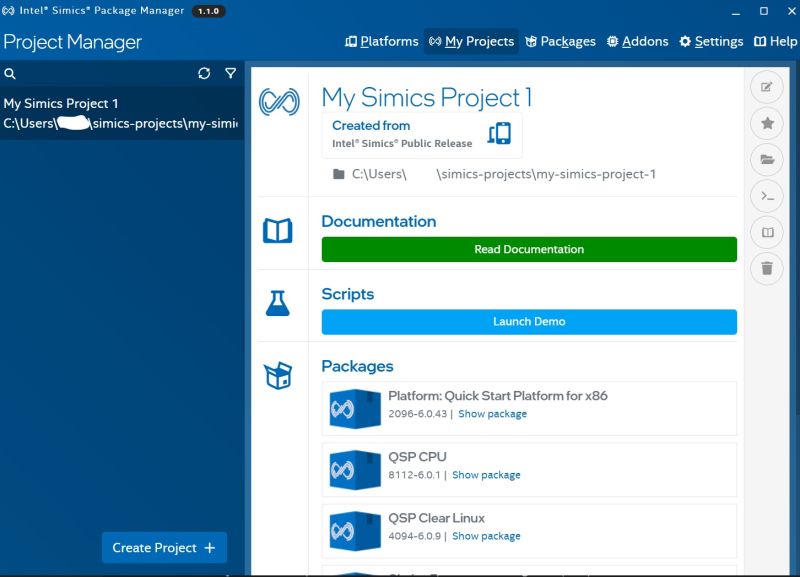Launch the terminal icon for the project
The height and width of the screenshot is (577, 800).
click(766, 196)
